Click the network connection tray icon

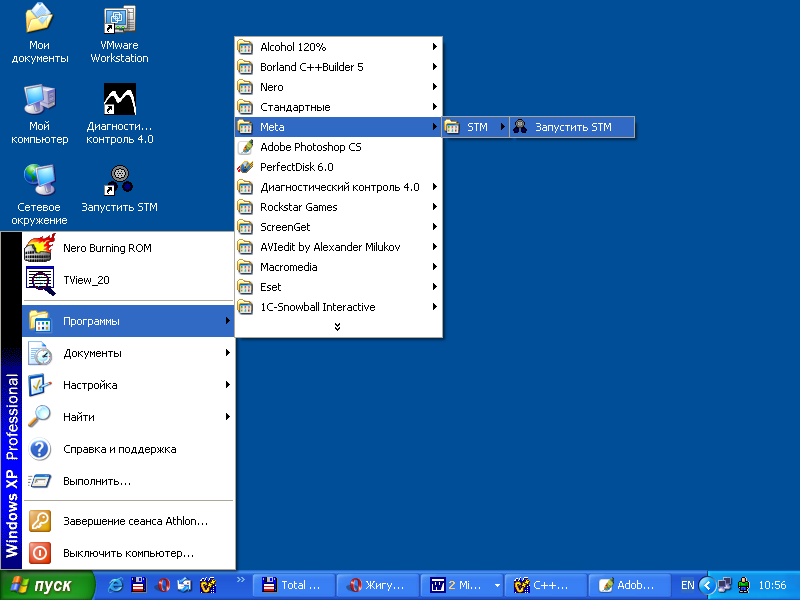pyautogui.click(x=724, y=585)
